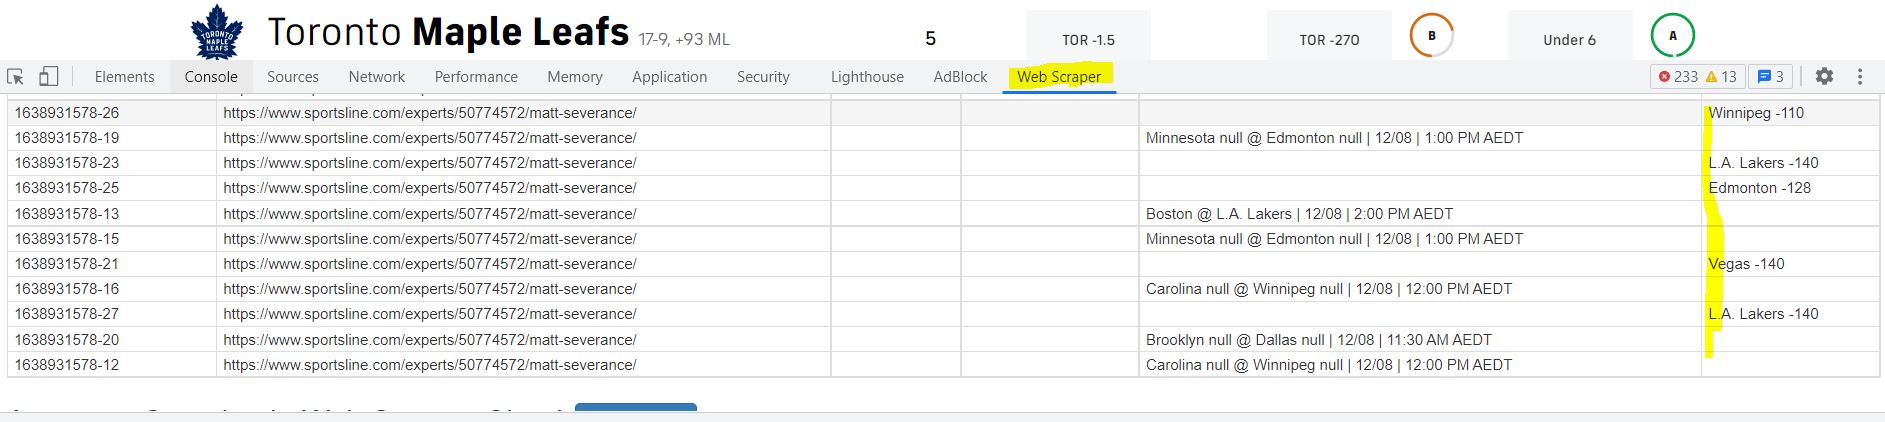Viewport: 1885px width, 422px height.
Task: Select row 1638931578-26 in the table
Action: tap(943, 113)
